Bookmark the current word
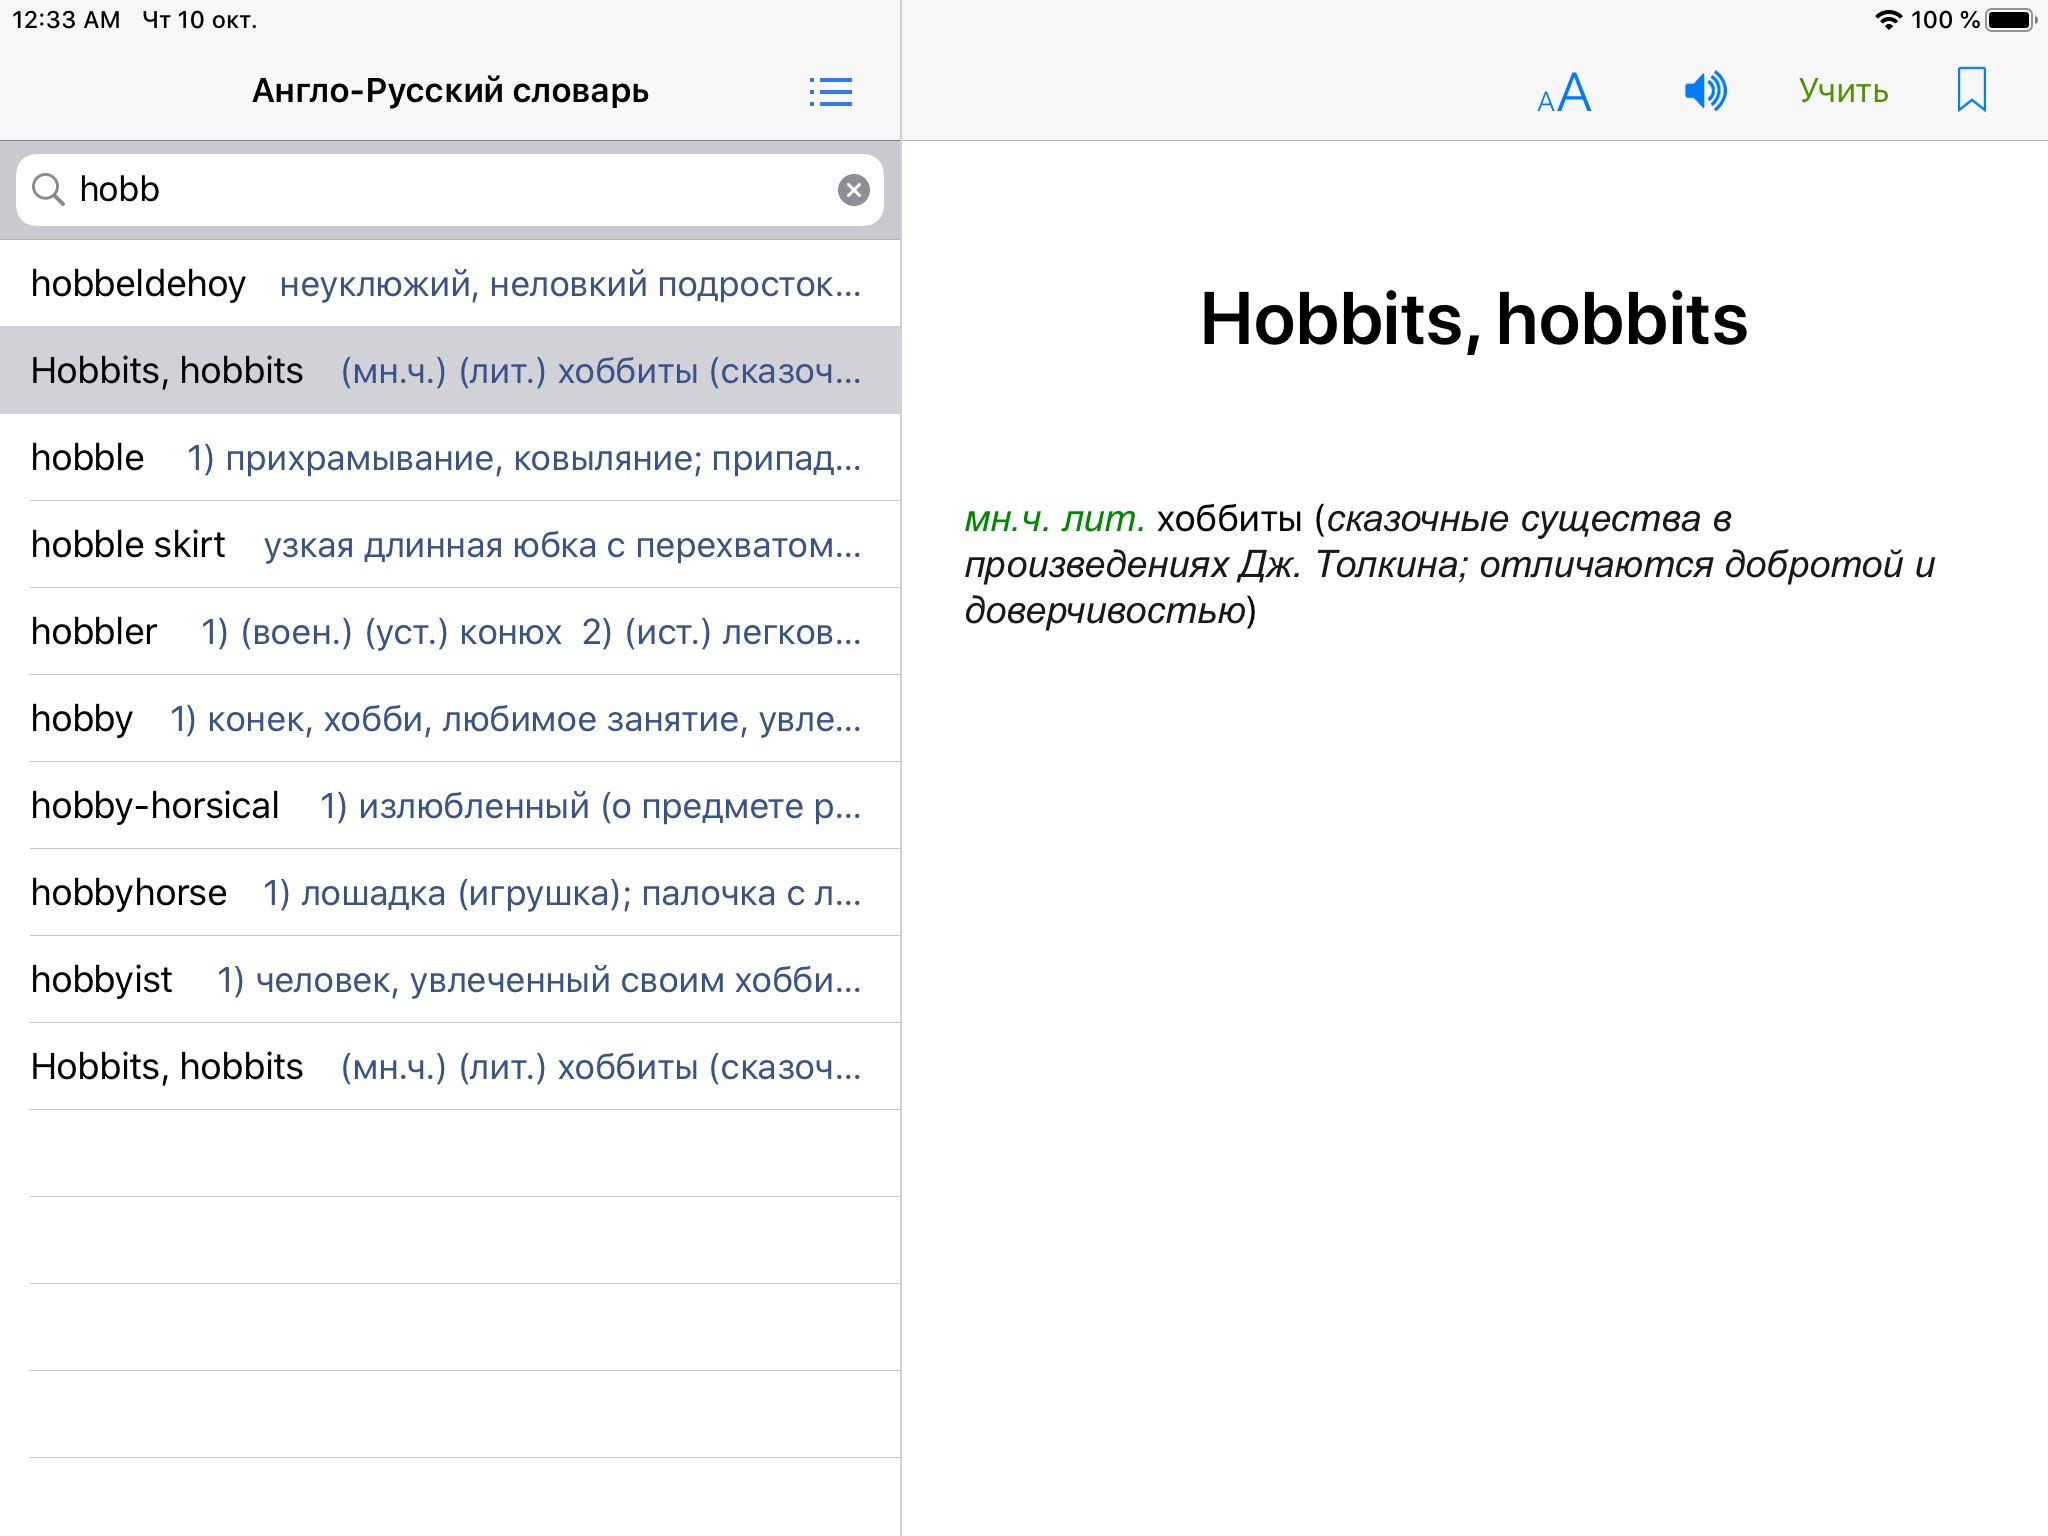 click(1971, 90)
